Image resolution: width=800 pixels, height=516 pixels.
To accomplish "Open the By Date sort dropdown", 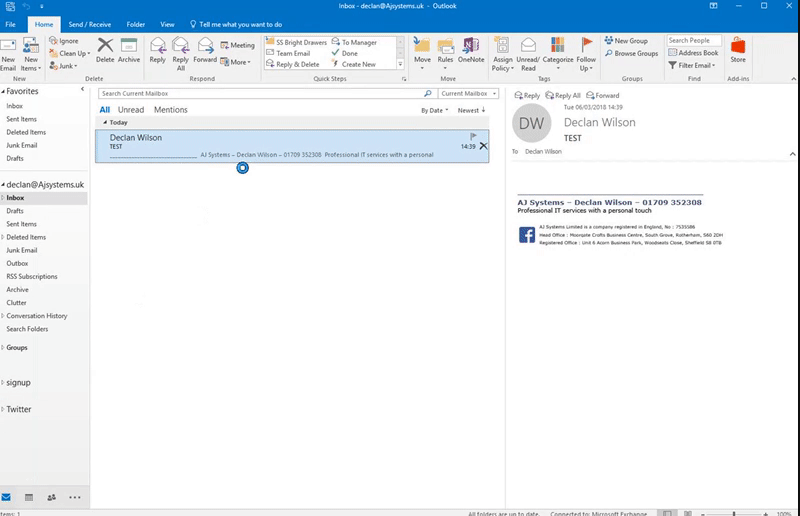I will 434,110.
